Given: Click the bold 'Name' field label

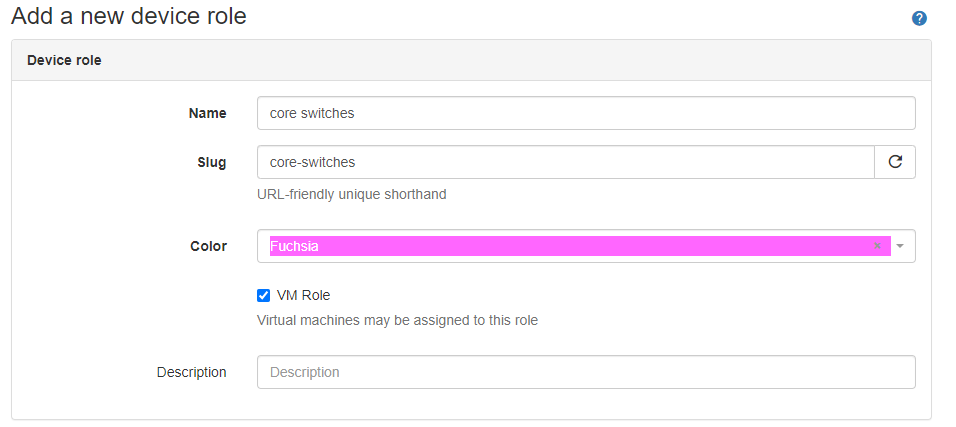Looking at the screenshot, I should click(x=207, y=113).
